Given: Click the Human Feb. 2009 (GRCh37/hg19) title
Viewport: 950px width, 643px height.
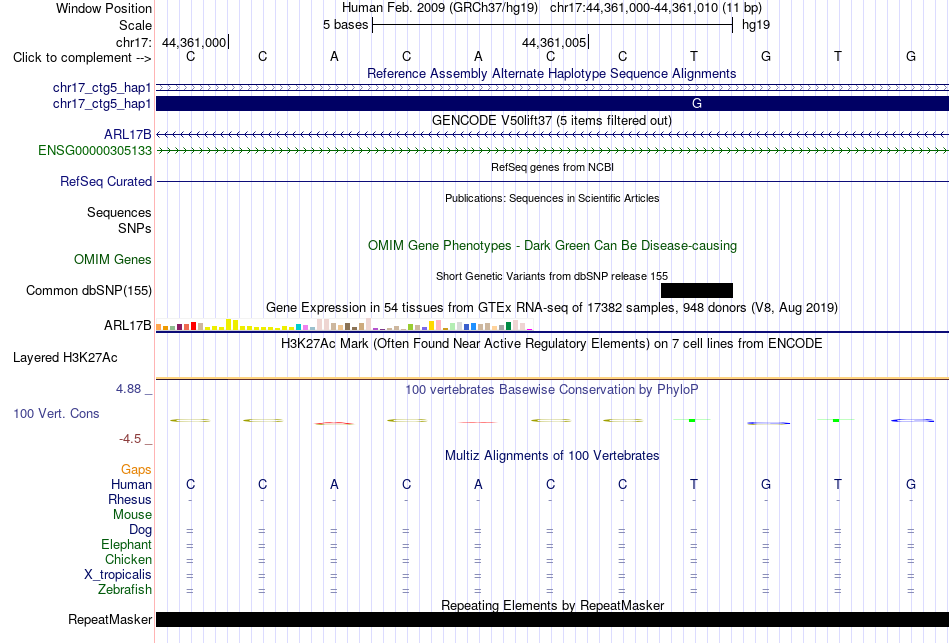Looking at the screenshot, I should (440, 8).
